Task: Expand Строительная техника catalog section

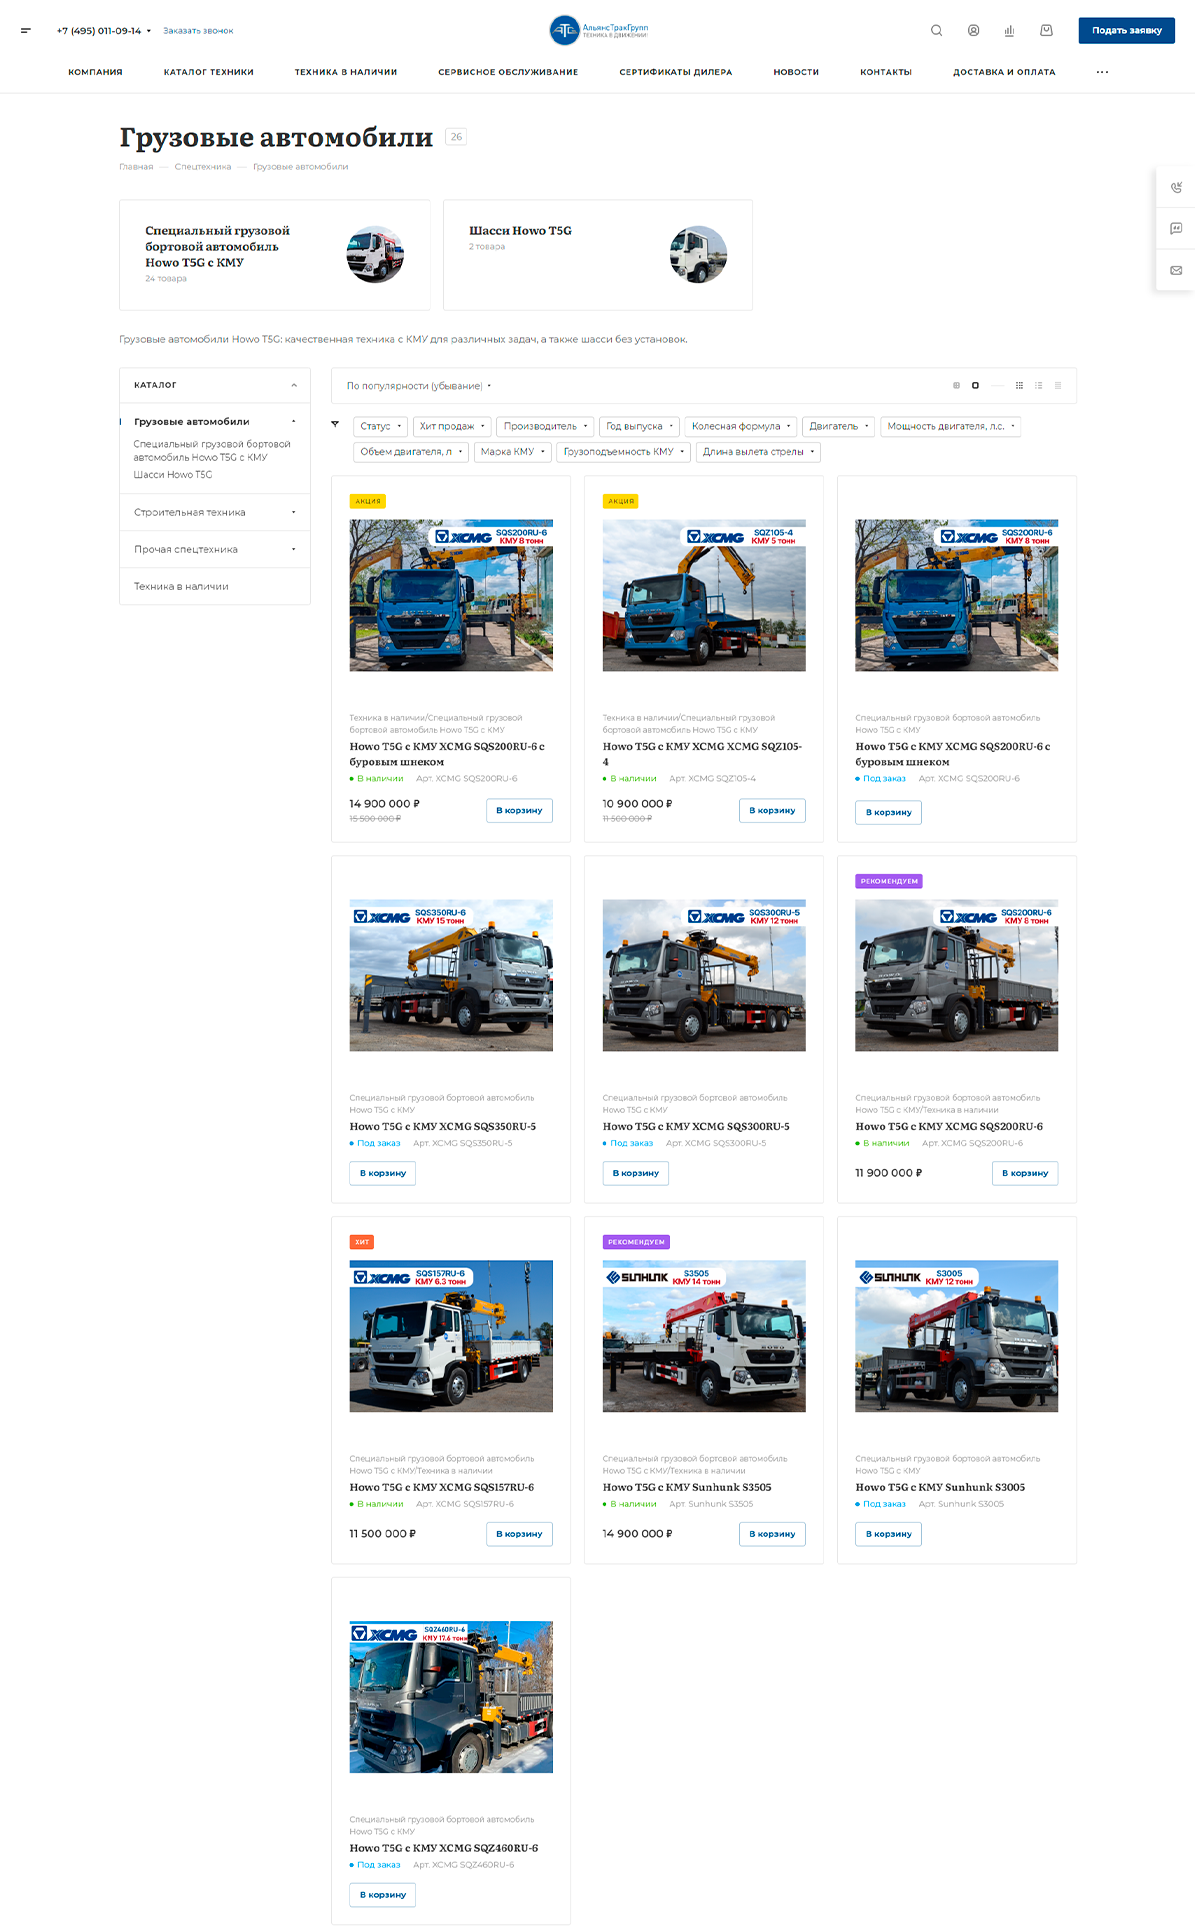Action: 215,512
